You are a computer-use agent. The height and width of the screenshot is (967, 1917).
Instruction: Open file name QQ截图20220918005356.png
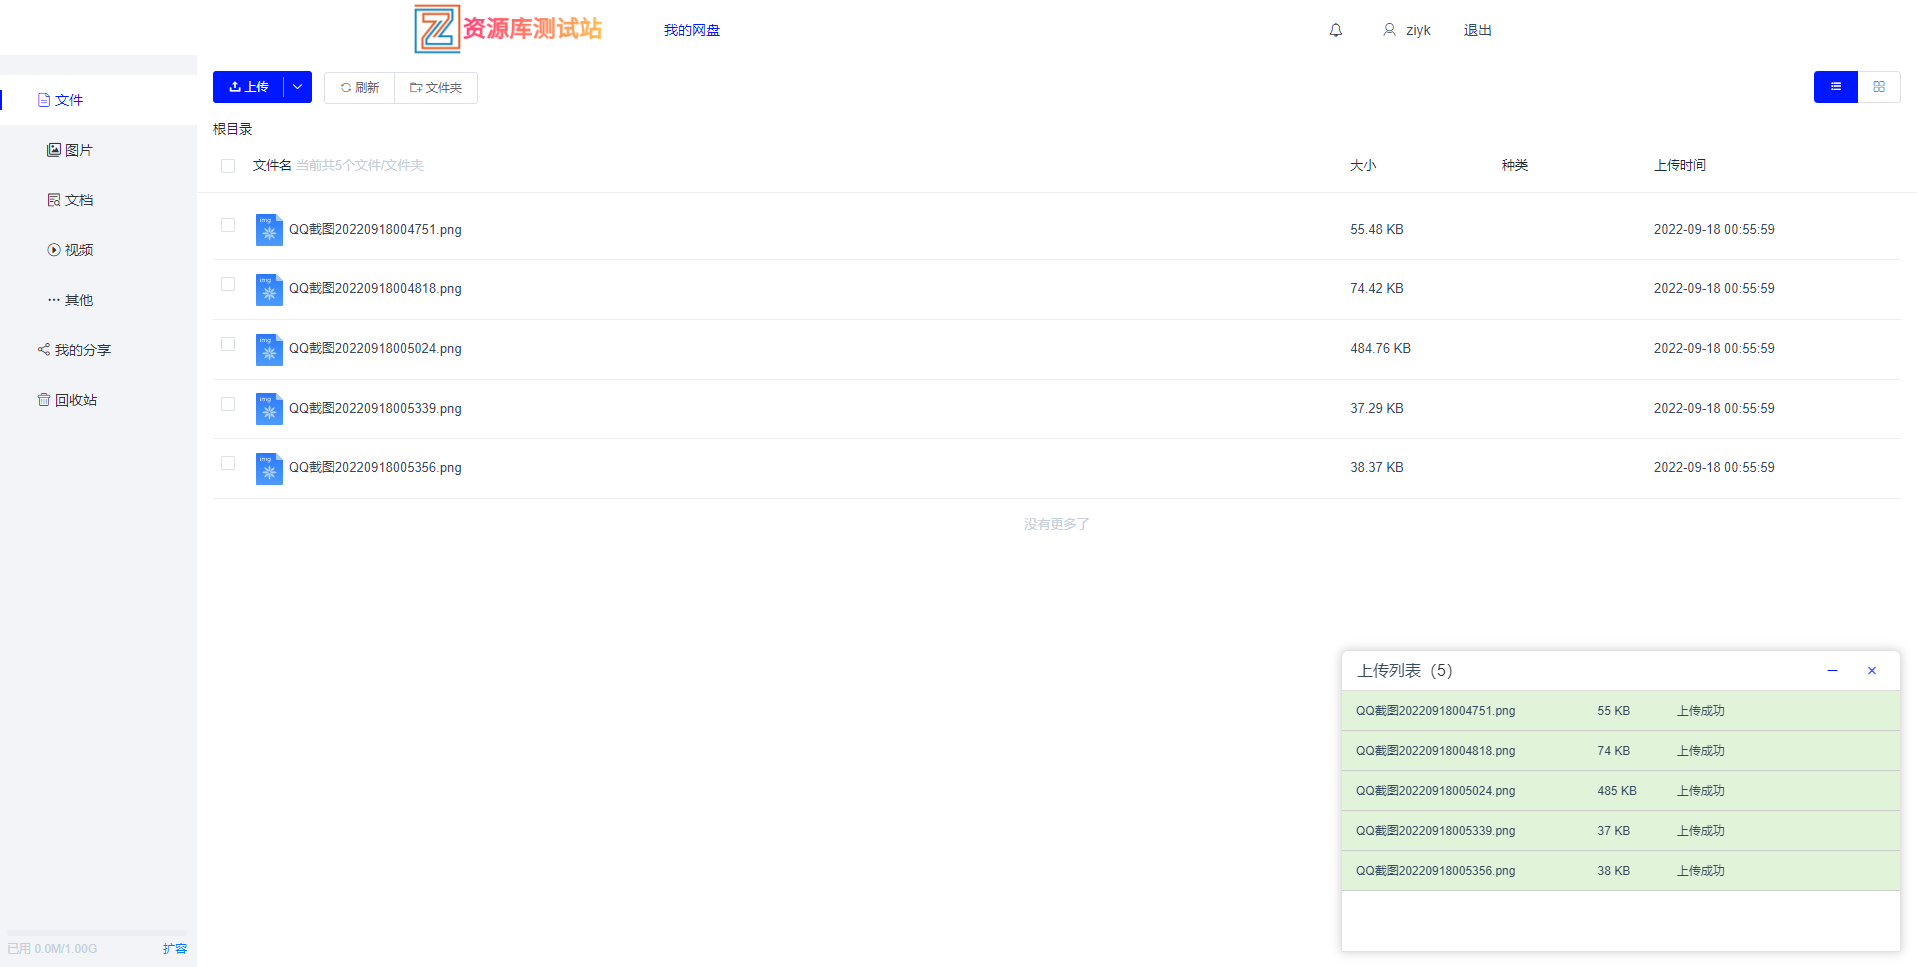375,468
